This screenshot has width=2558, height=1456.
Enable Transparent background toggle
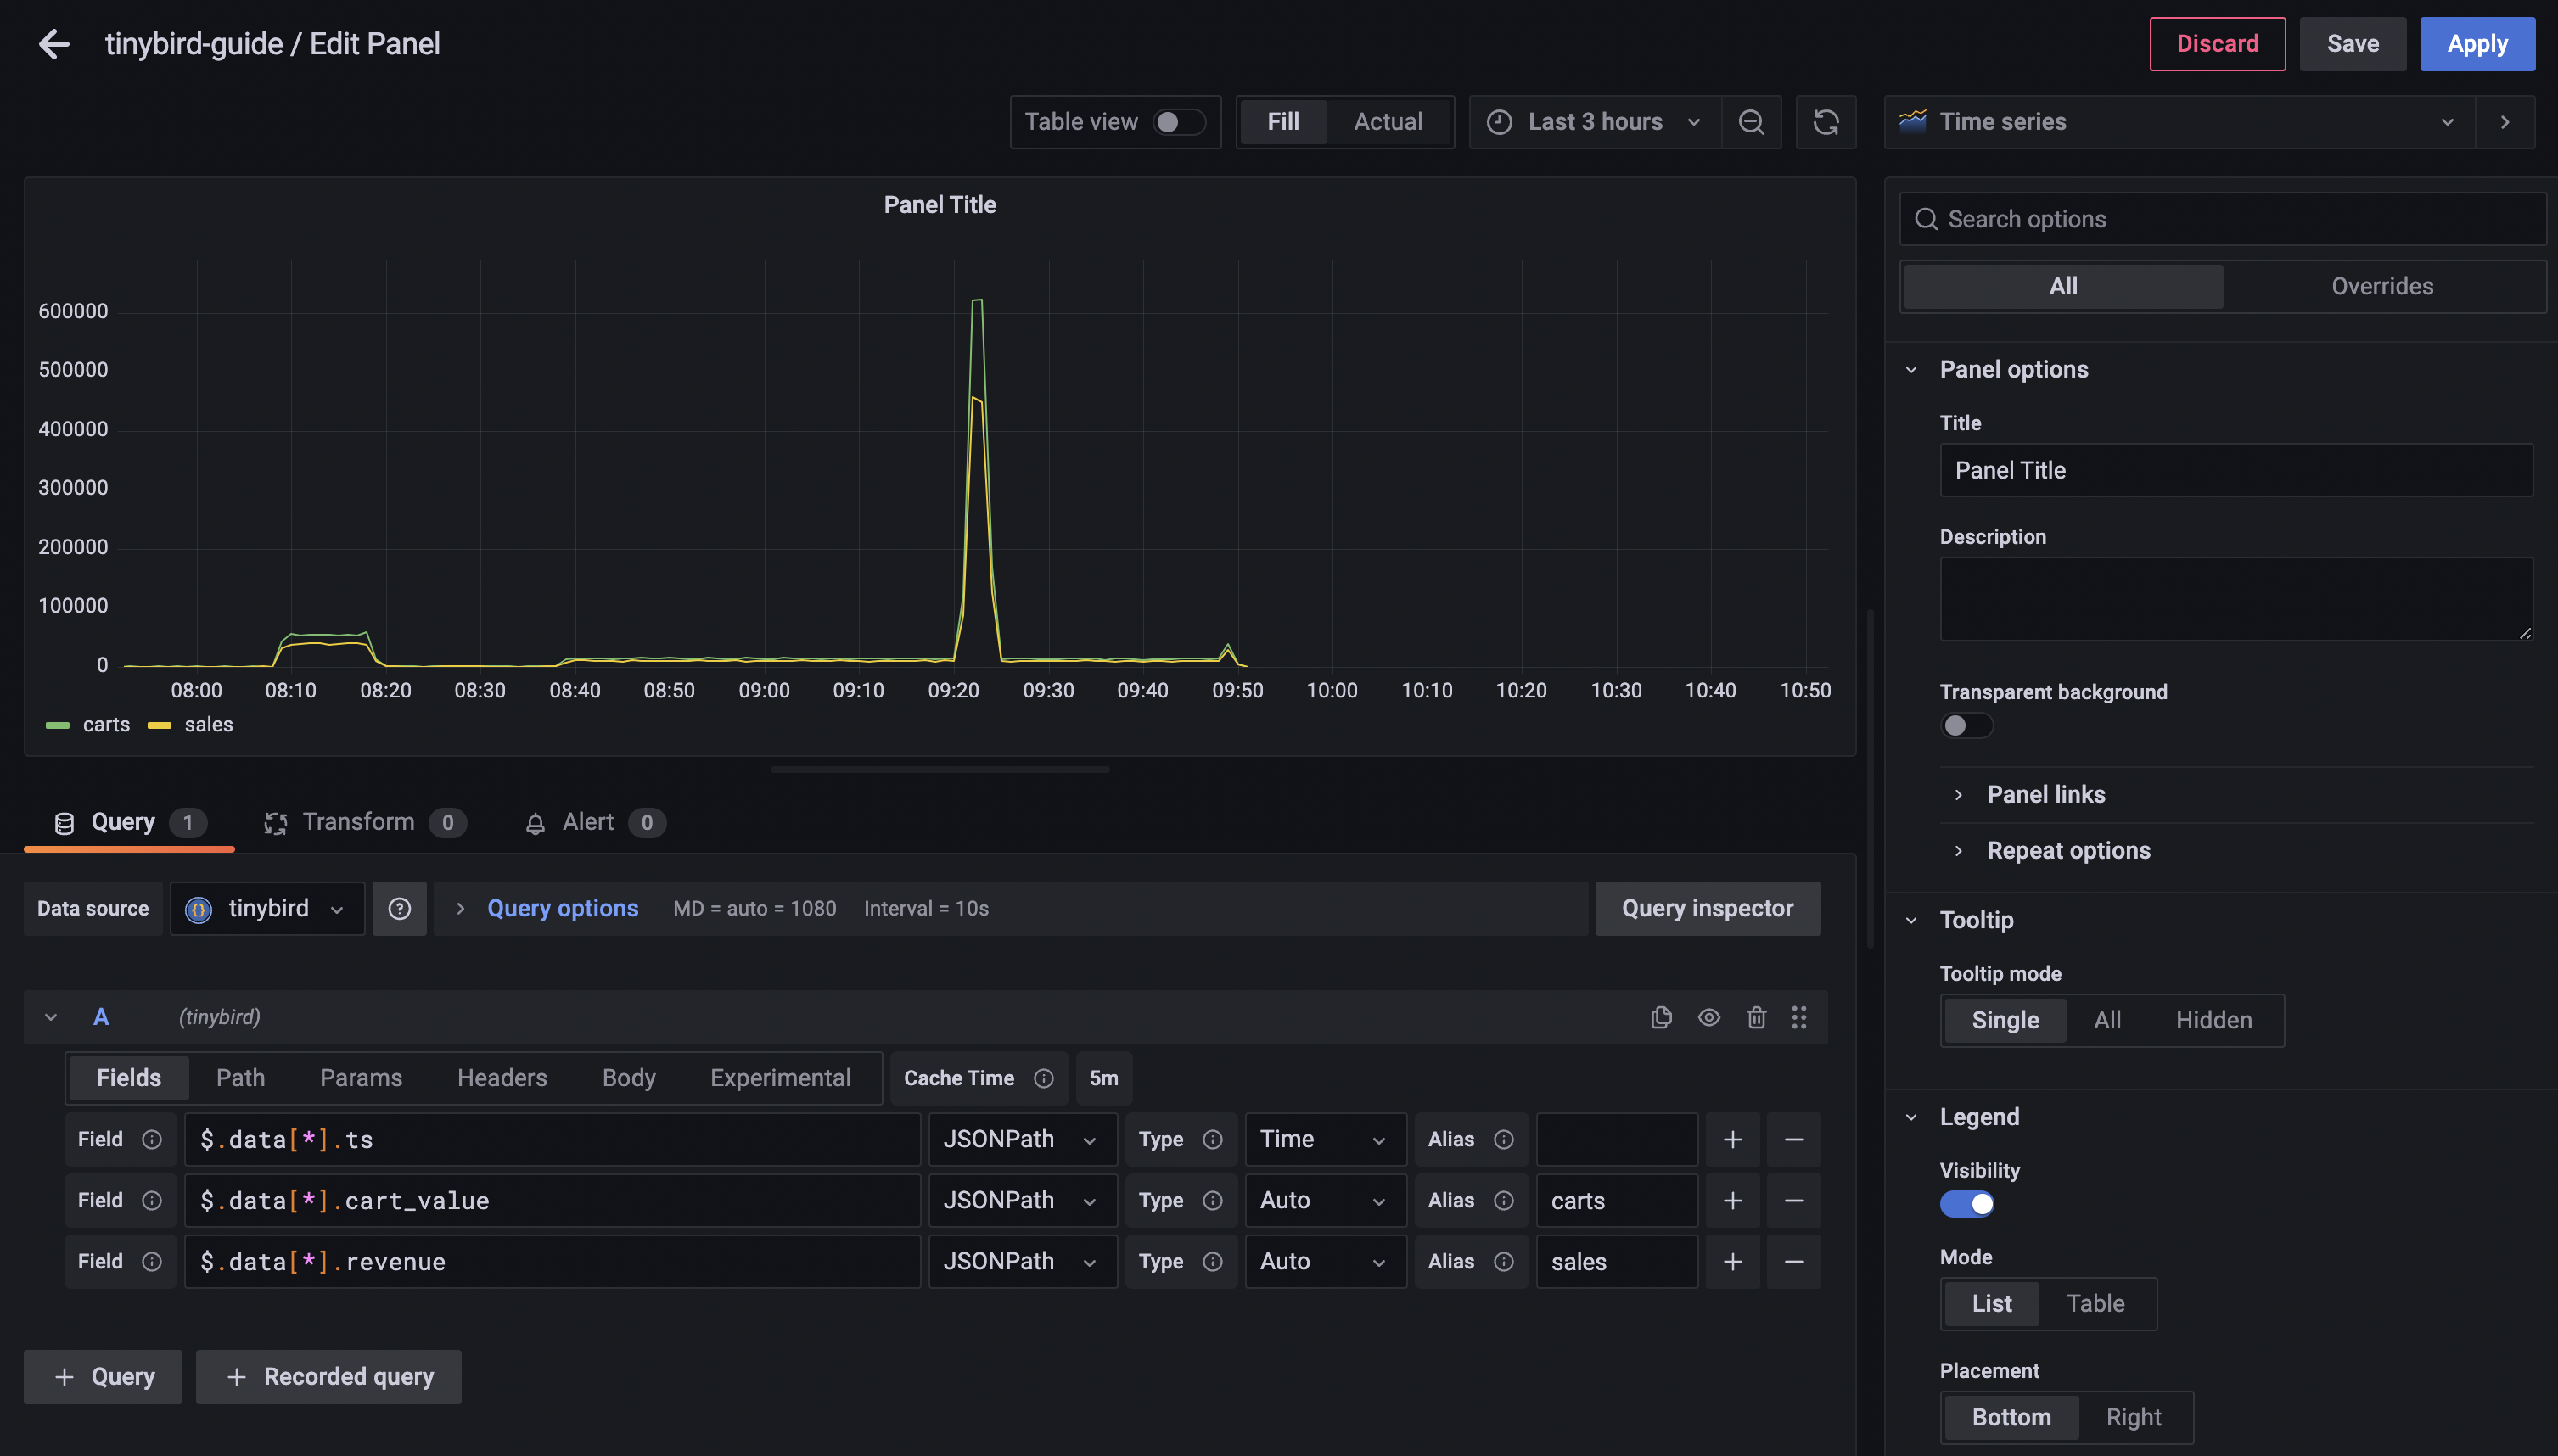[x=1966, y=725]
